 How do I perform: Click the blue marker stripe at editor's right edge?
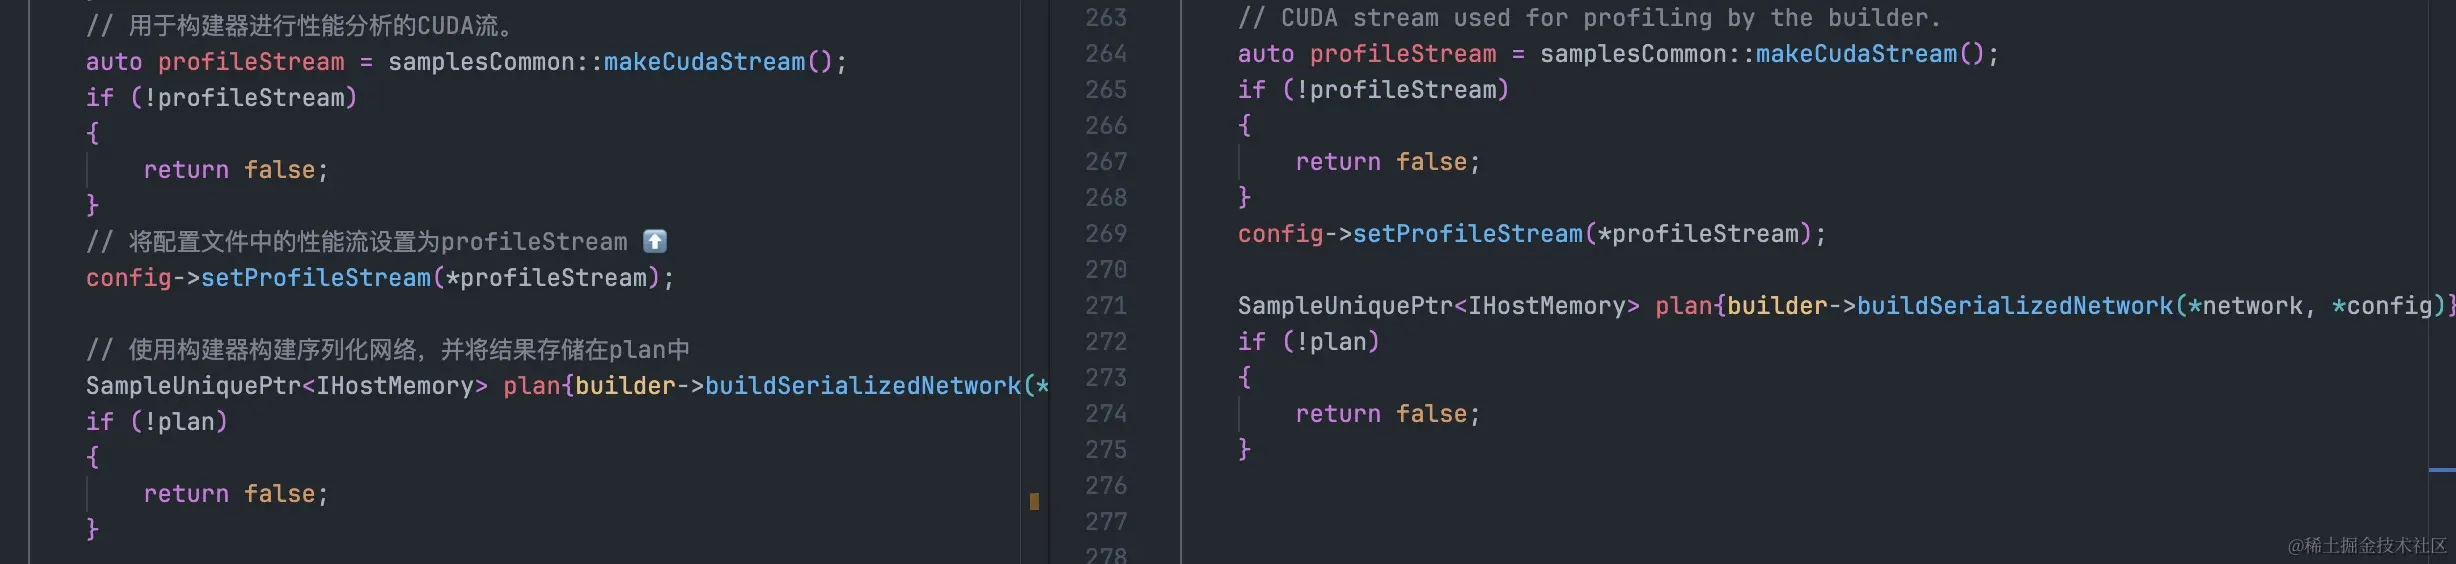pyautogui.click(x=2442, y=470)
